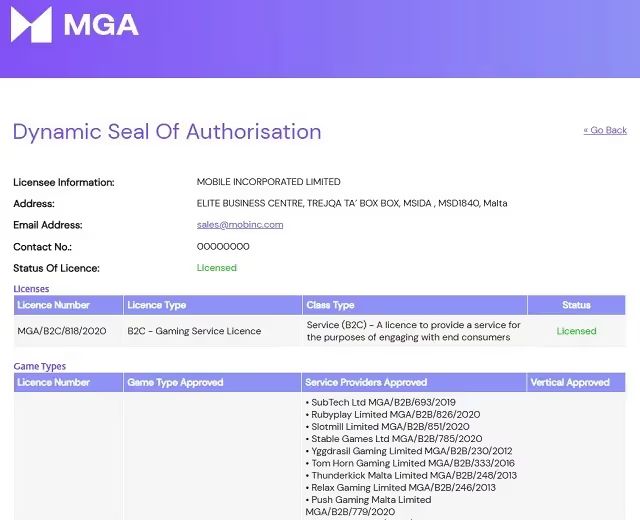Click the green Licensed status in table row
Image resolution: width=640 pixels, height=520 pixels.
point(576,331)
